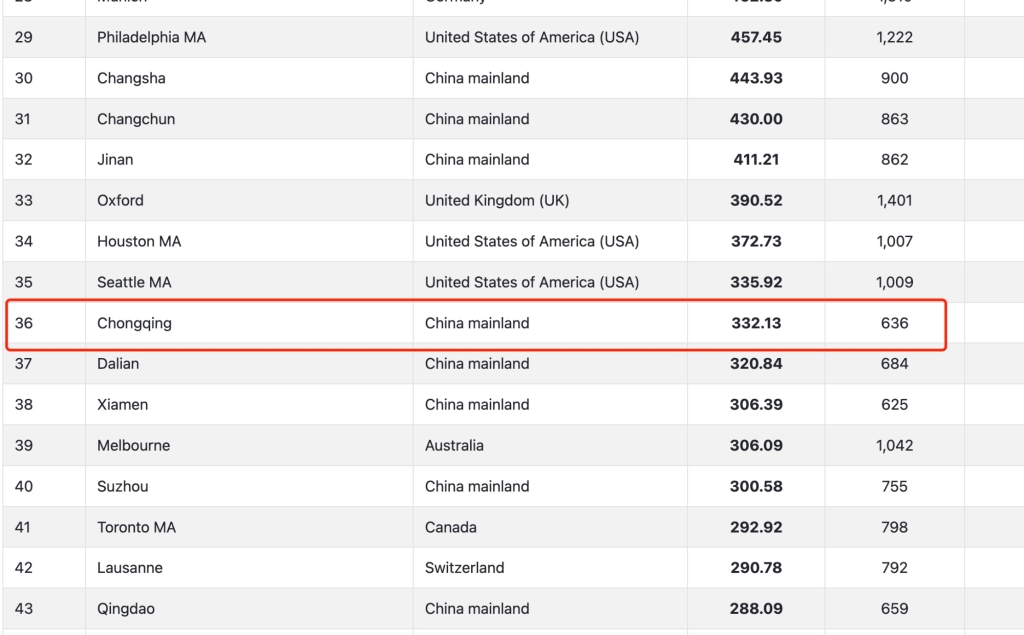Screen dimensions: 1024x635
Task: Click Melbourne in the city column
Action: pyautogui.click(x=134, y=446)
